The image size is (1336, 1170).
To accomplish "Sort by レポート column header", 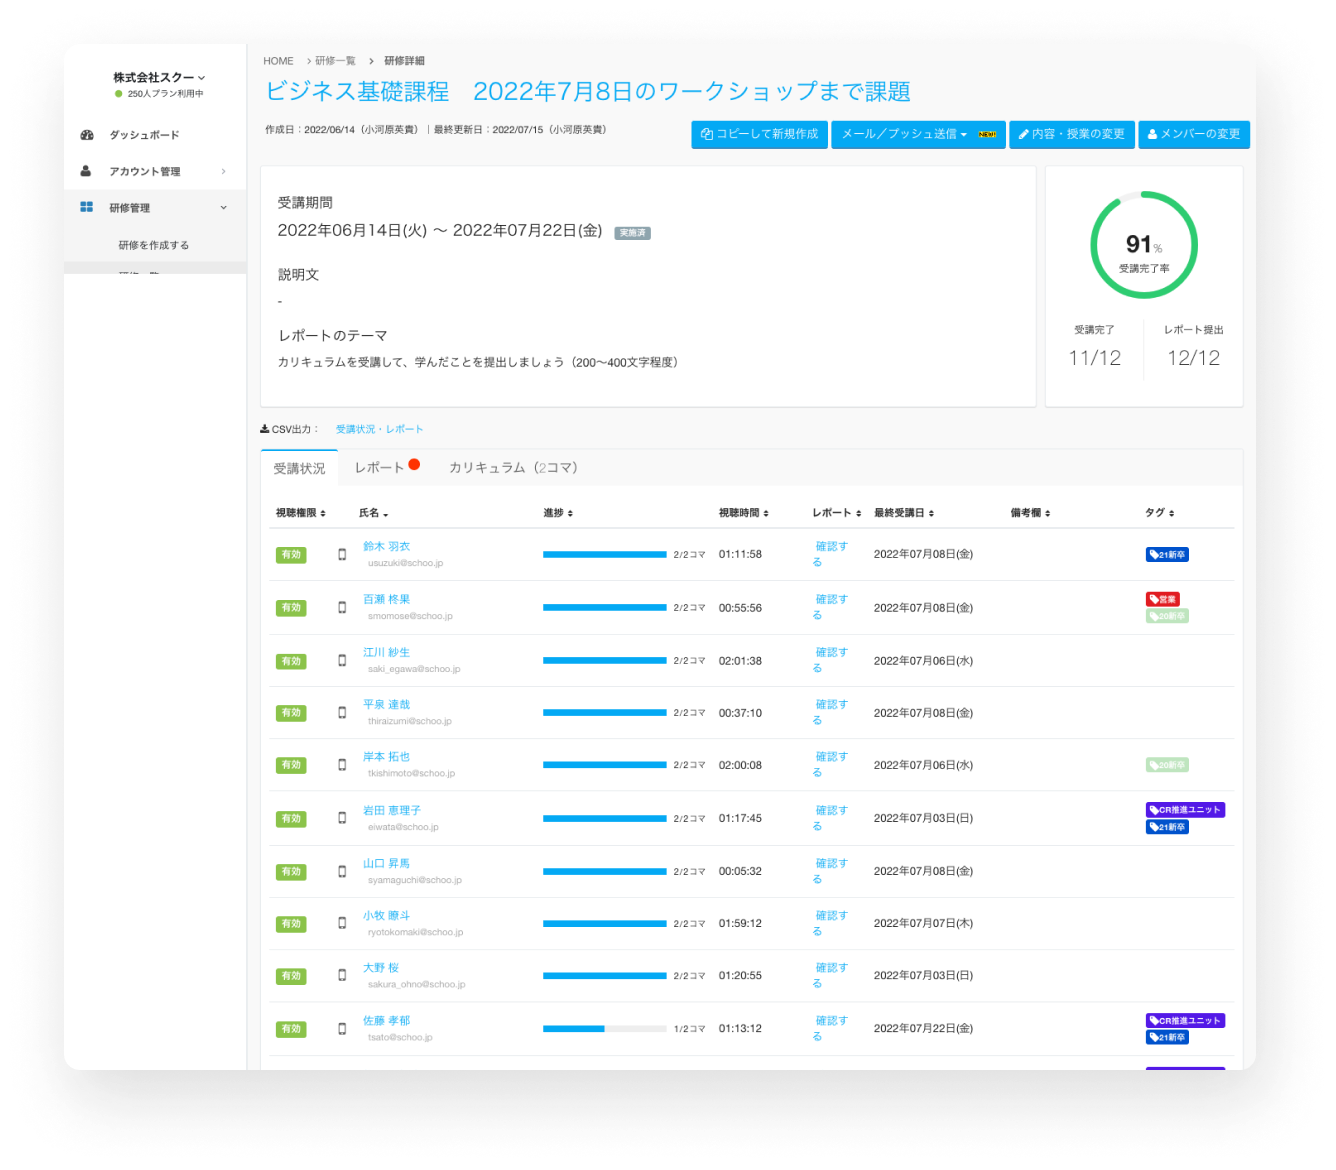I will point(836,513).
